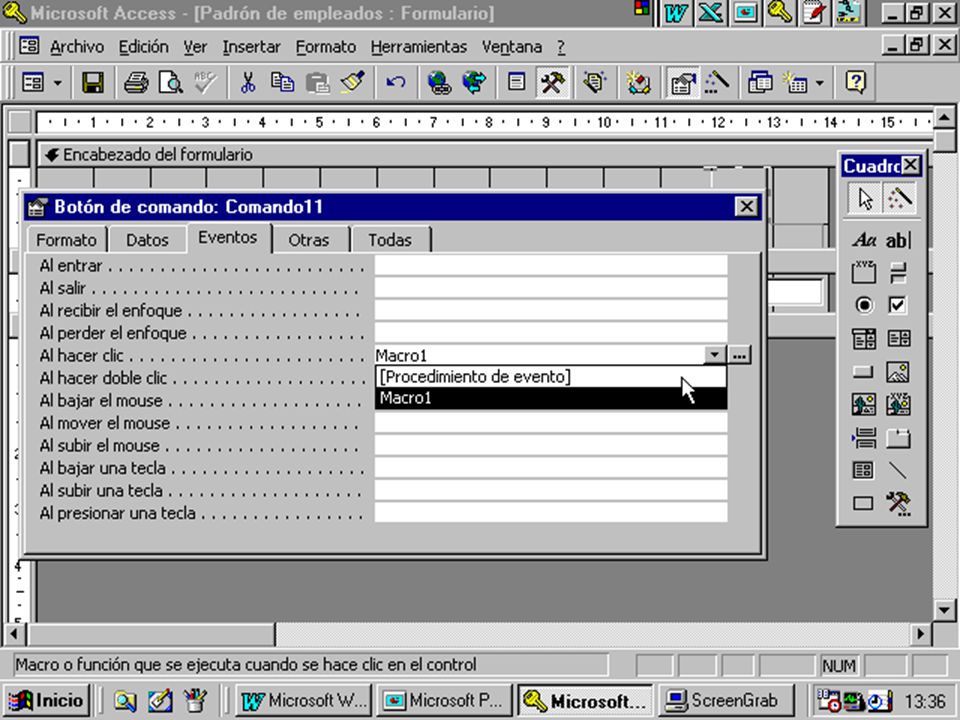Print the form using the printer icon
The height and width of the screenshot is (720, 960).
click(x=135, y=83)
